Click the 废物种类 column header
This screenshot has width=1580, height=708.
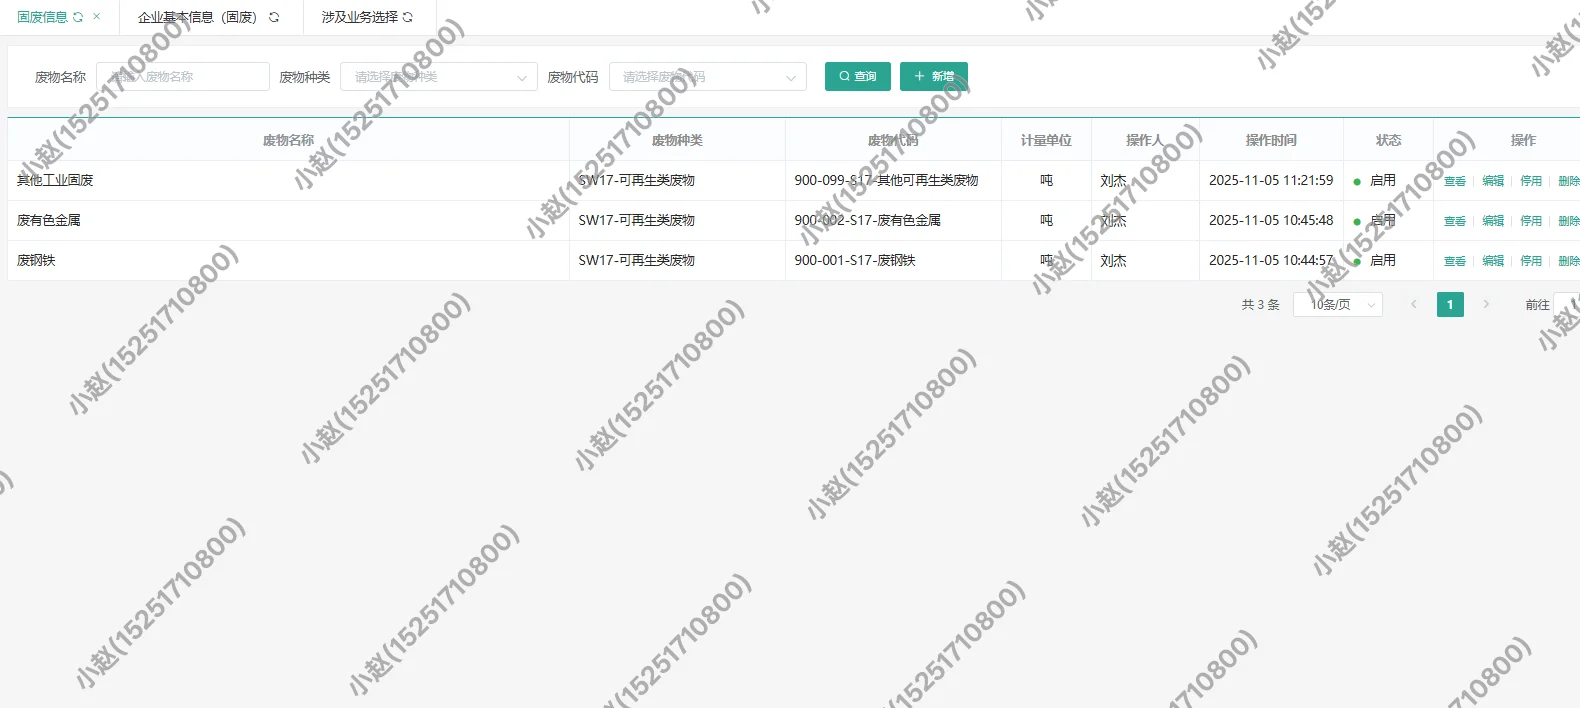click(677, 141)
